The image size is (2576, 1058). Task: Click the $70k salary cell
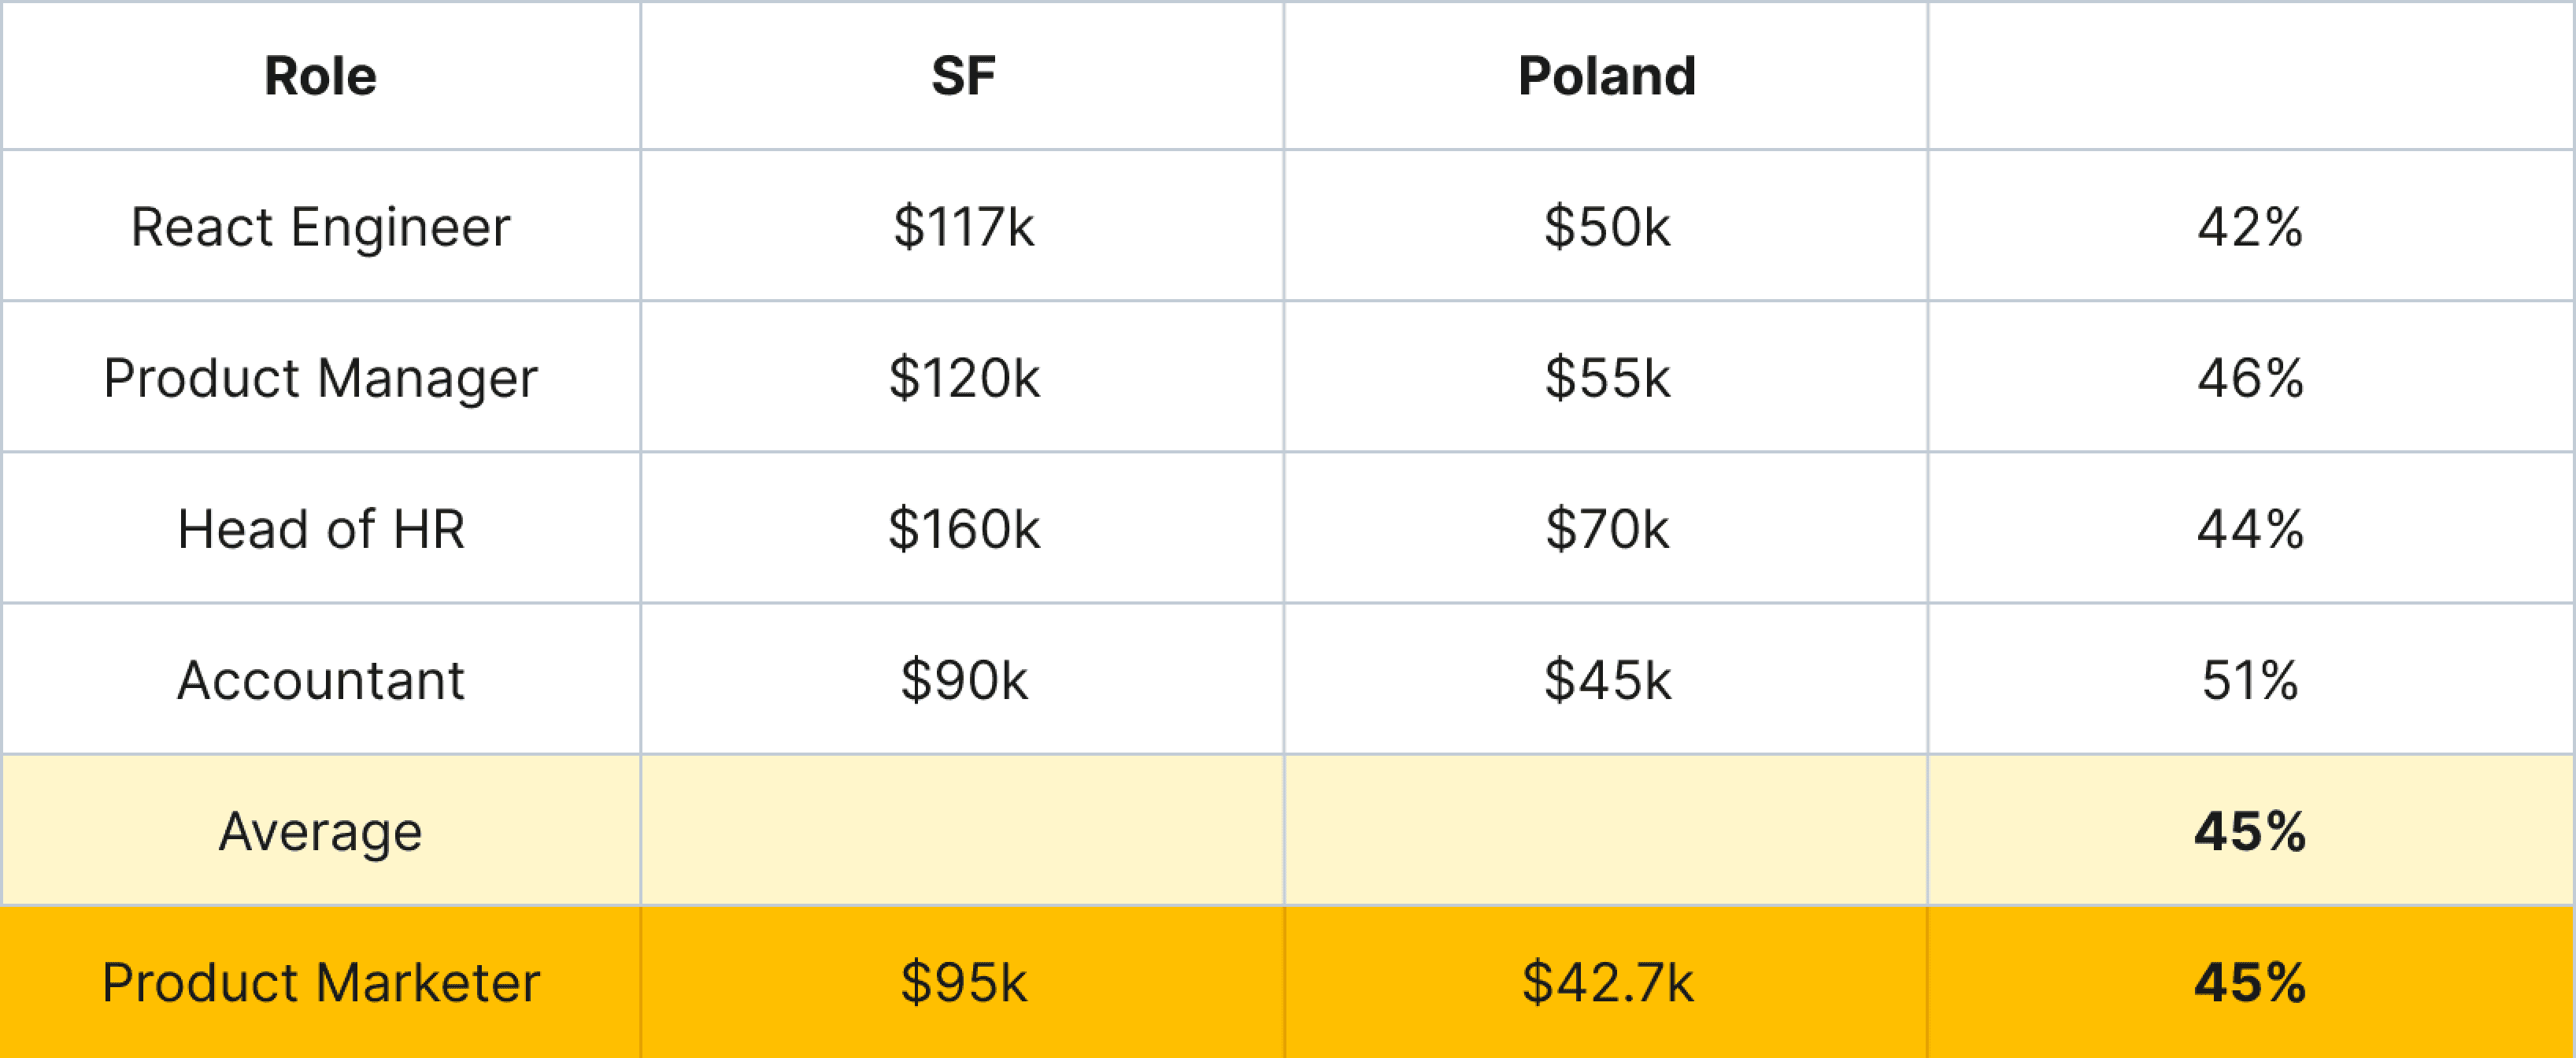coord(1606,528)
